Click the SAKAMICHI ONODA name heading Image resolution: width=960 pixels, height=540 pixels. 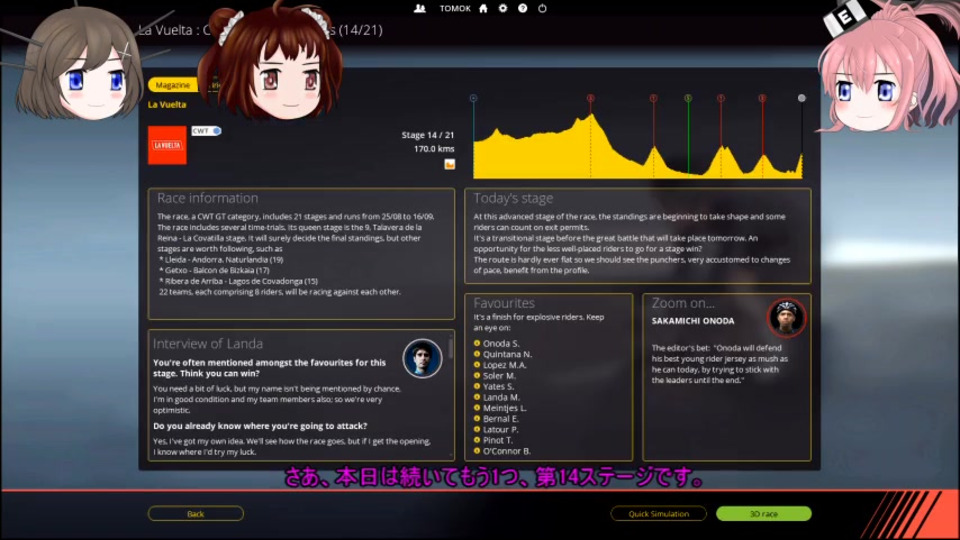click(x=692, y=321)
